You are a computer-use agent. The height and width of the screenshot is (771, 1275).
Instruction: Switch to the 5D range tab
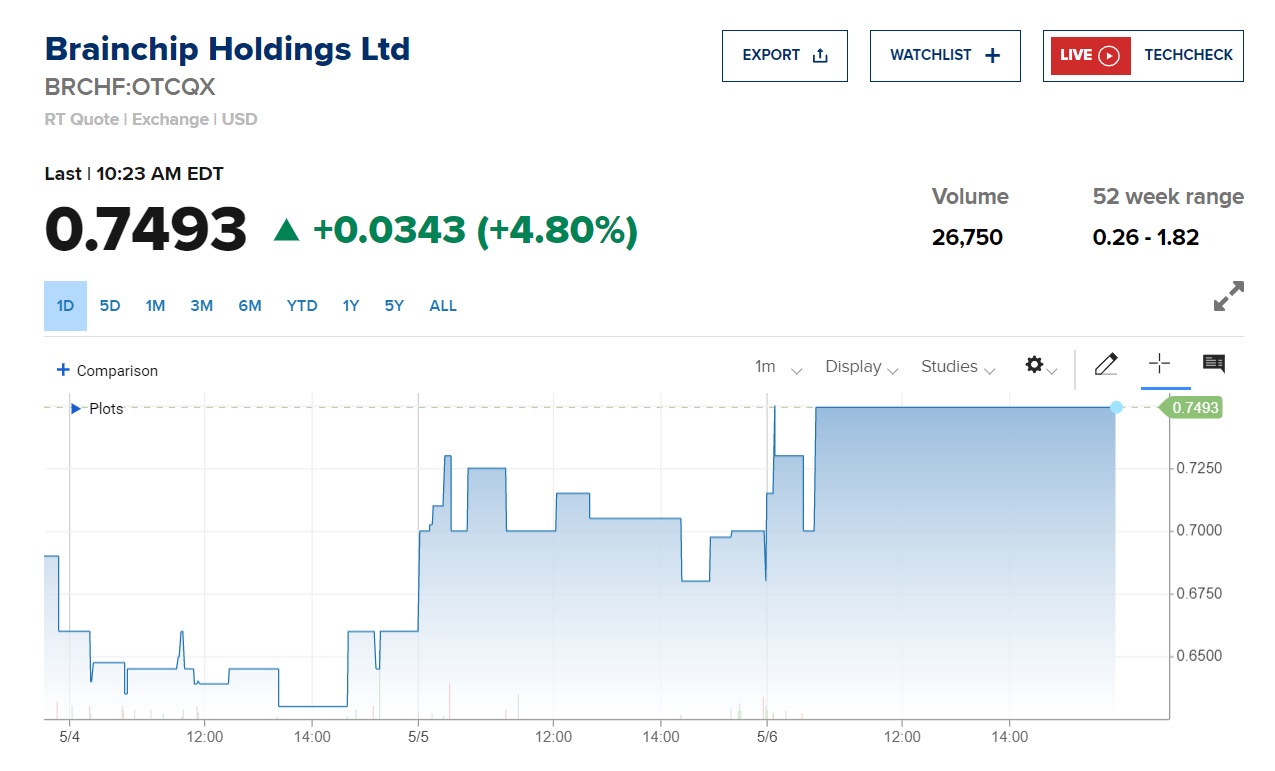(x=110, y=306)
